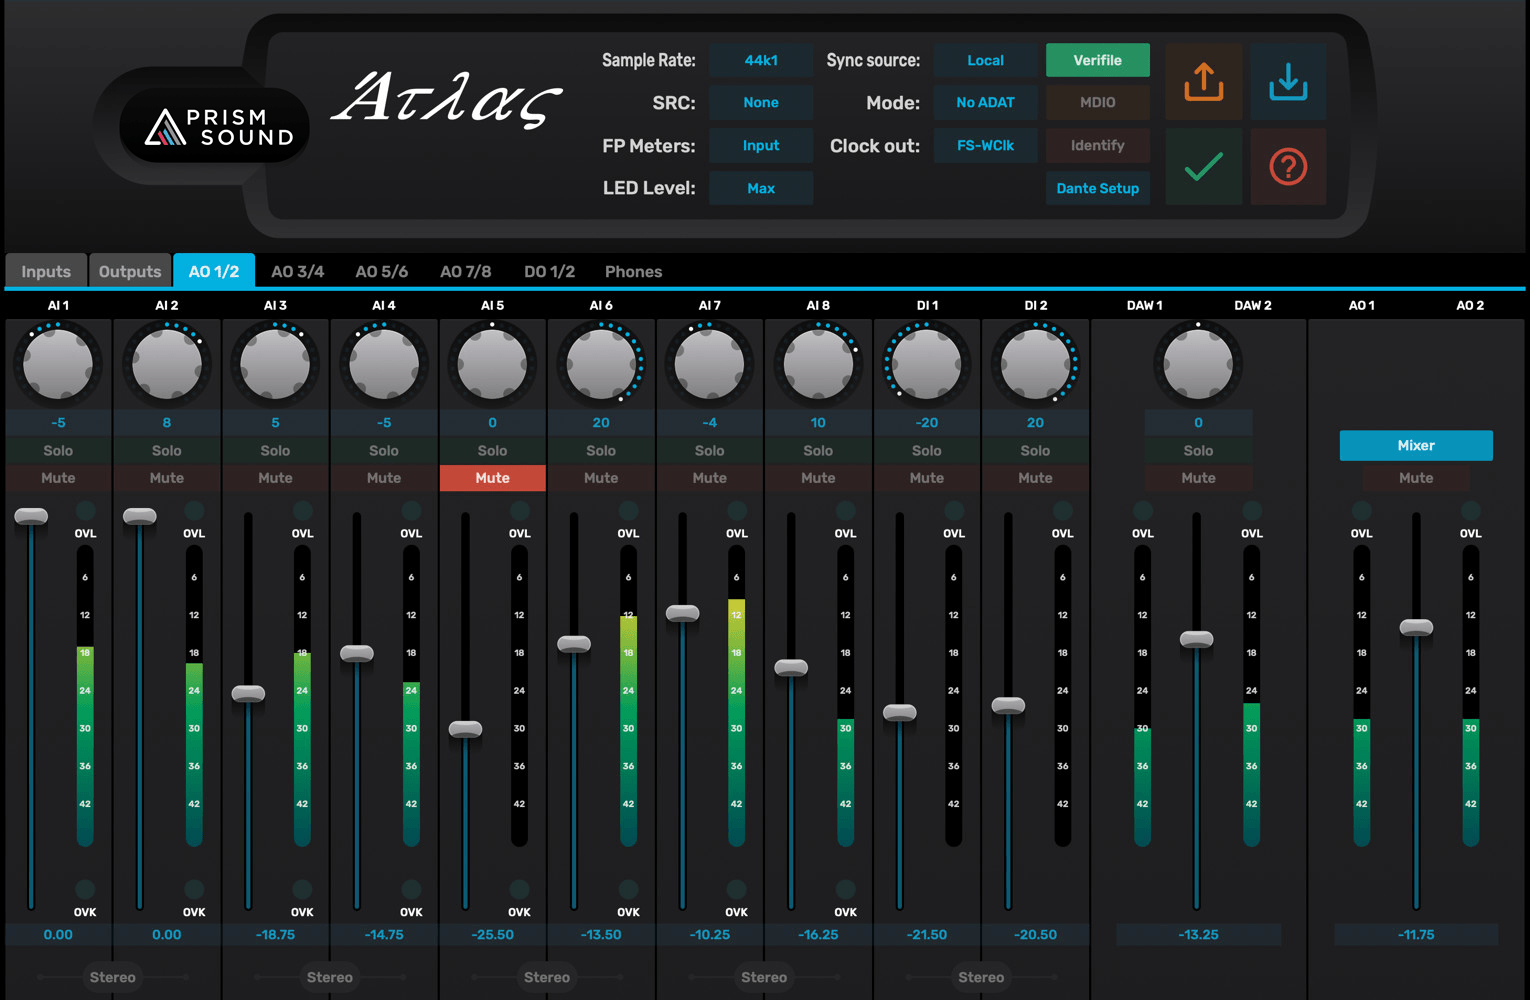1530x1000 pixels.
Task: Click the AI 1 fader value 0.00
Action: pyautogui.click(x=58, y=934)
